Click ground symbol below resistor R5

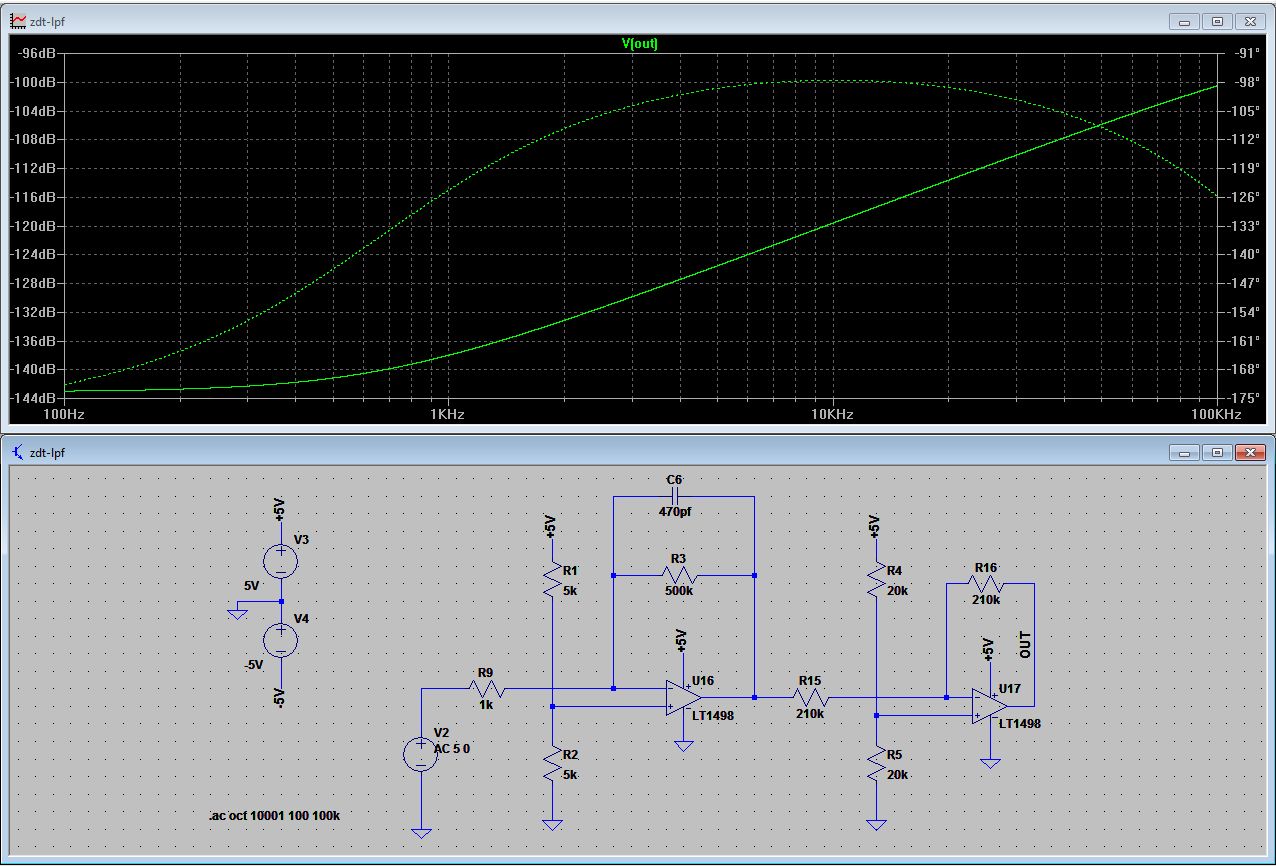tap(876, 825)
